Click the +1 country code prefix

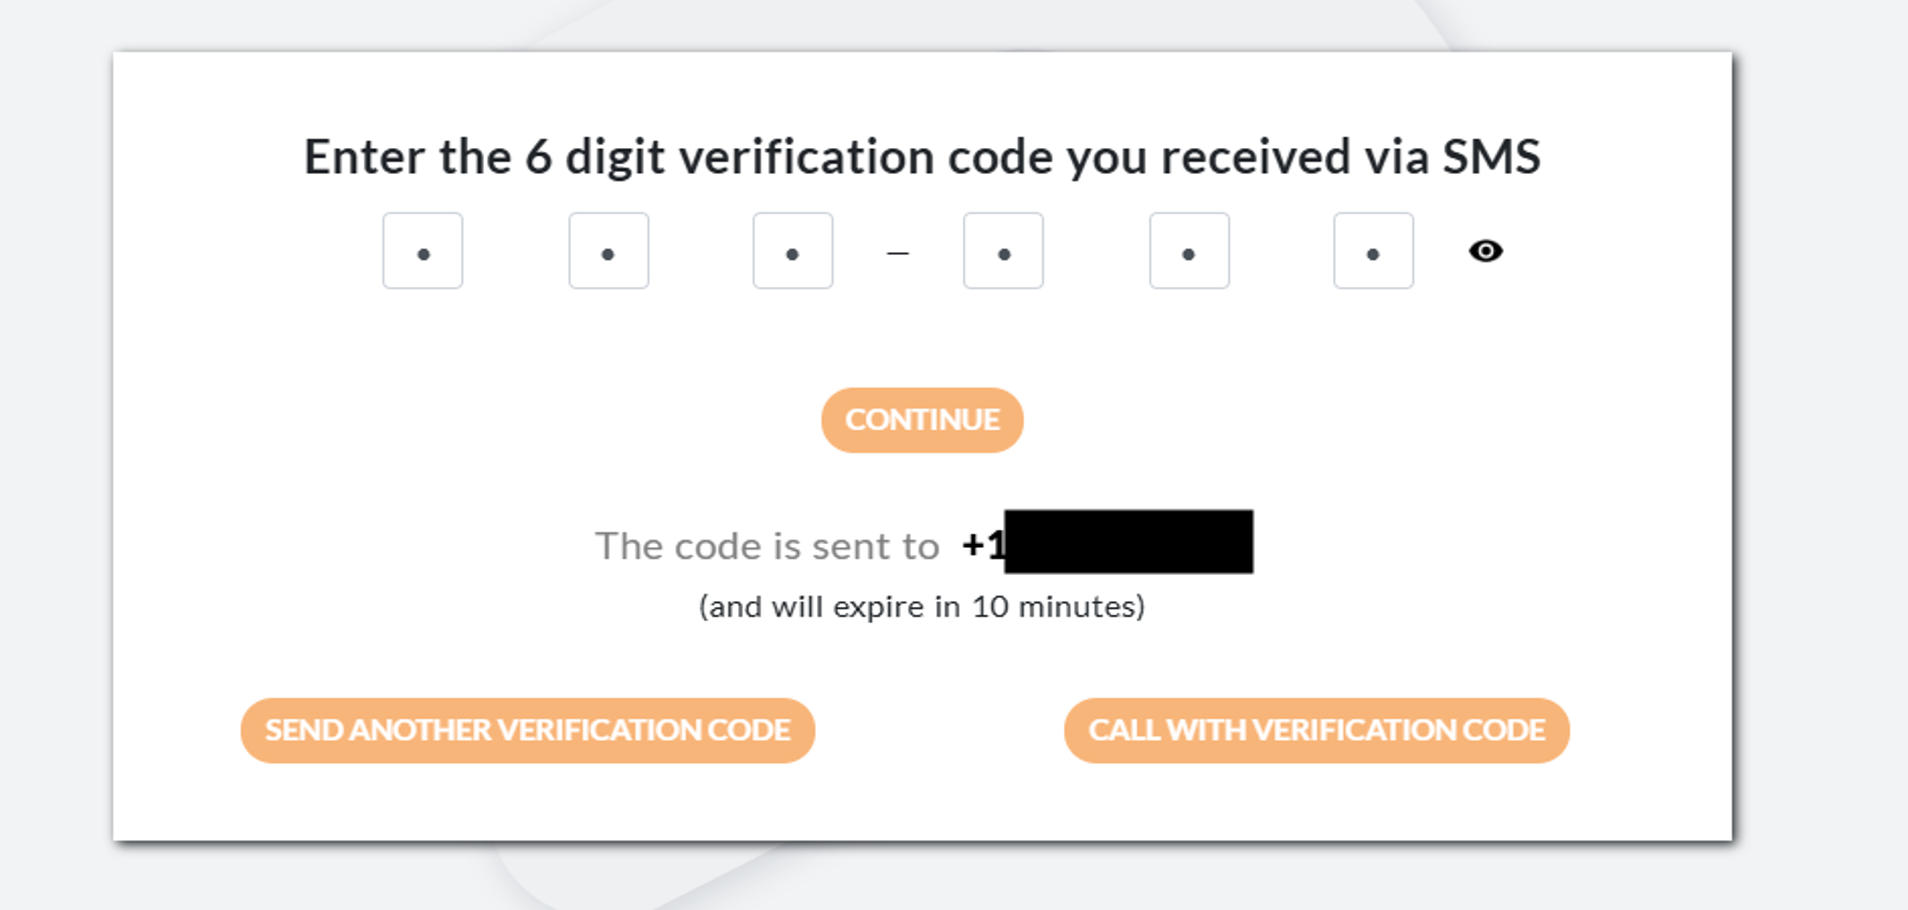982,545
